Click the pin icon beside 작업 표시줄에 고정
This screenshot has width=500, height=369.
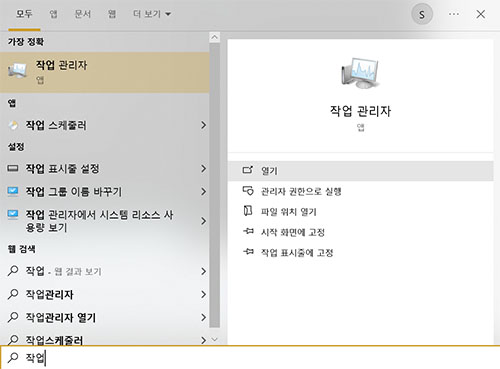[x=248, y=251]
